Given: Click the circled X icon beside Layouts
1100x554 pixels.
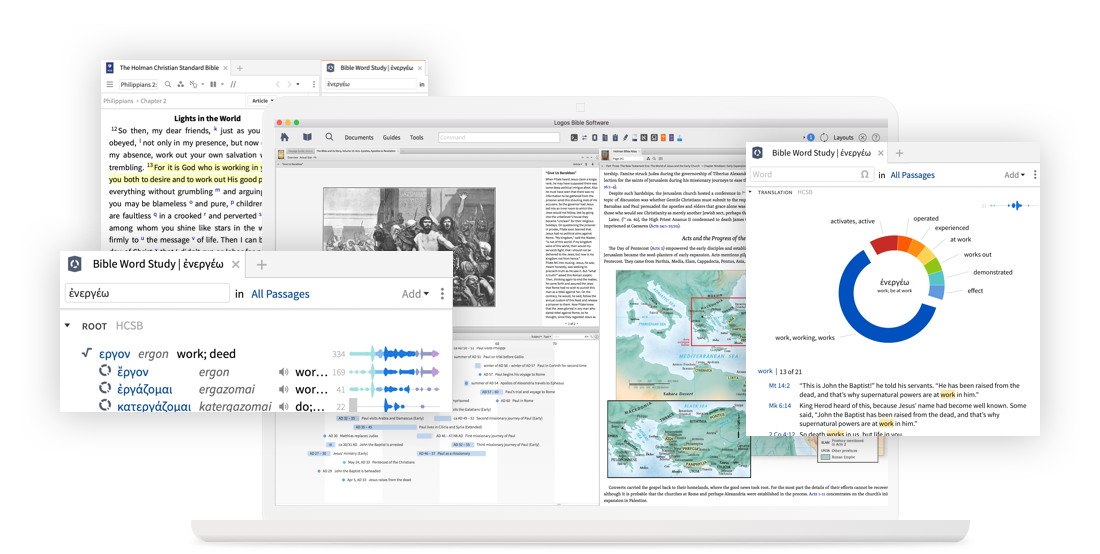Looking at the screenshot, I should (863, 137).
